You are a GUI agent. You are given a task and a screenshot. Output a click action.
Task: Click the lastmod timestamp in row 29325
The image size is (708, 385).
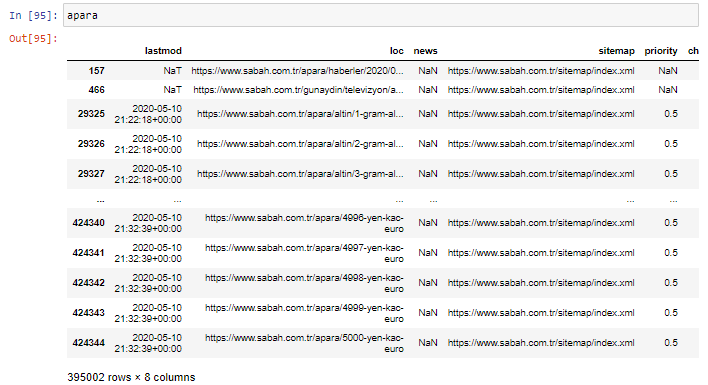[x=148, y=114]
